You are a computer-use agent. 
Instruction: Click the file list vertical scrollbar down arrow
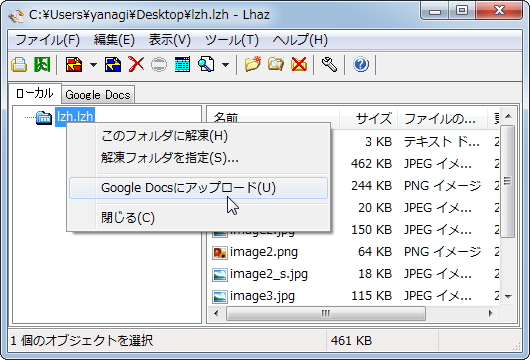tap(508, 297)
